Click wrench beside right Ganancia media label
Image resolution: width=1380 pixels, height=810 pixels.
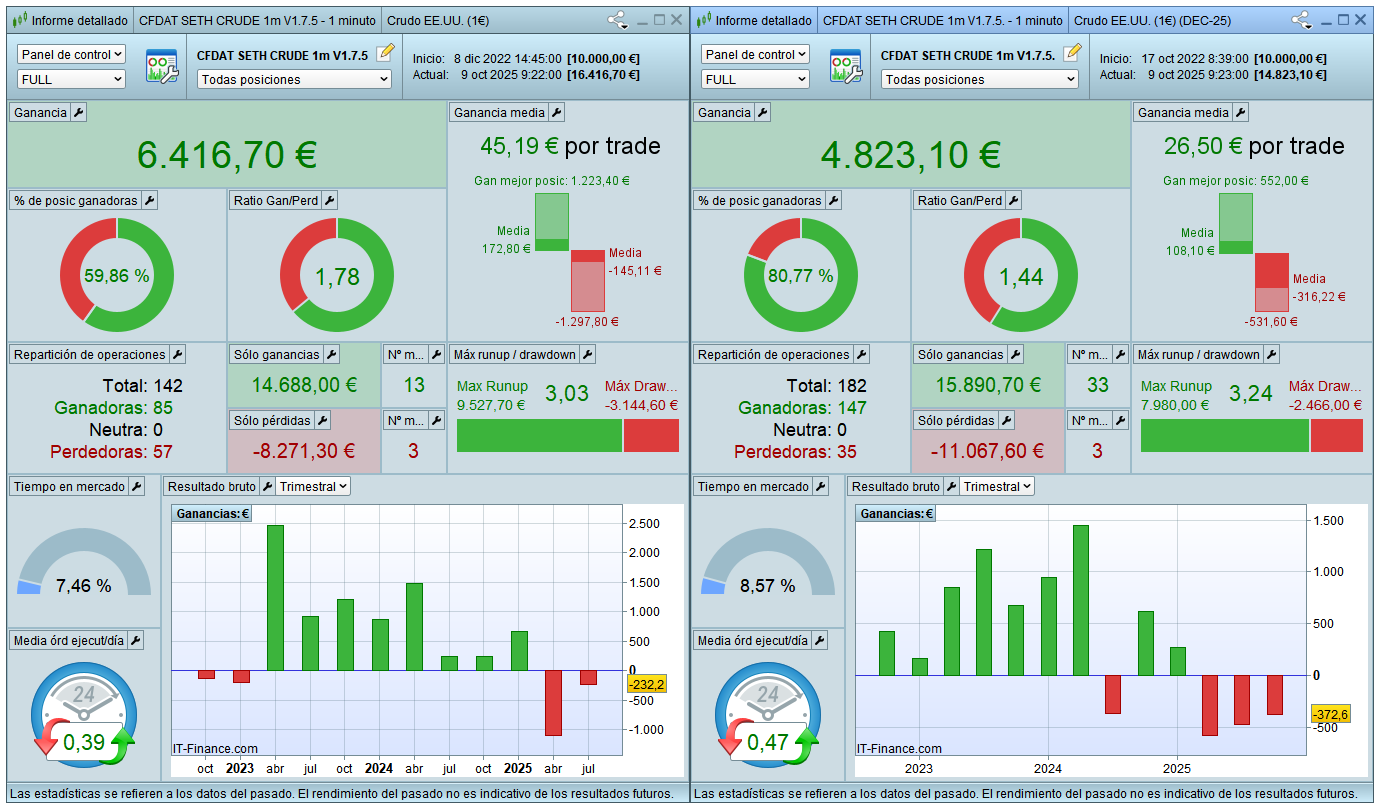pos(1240,113)
